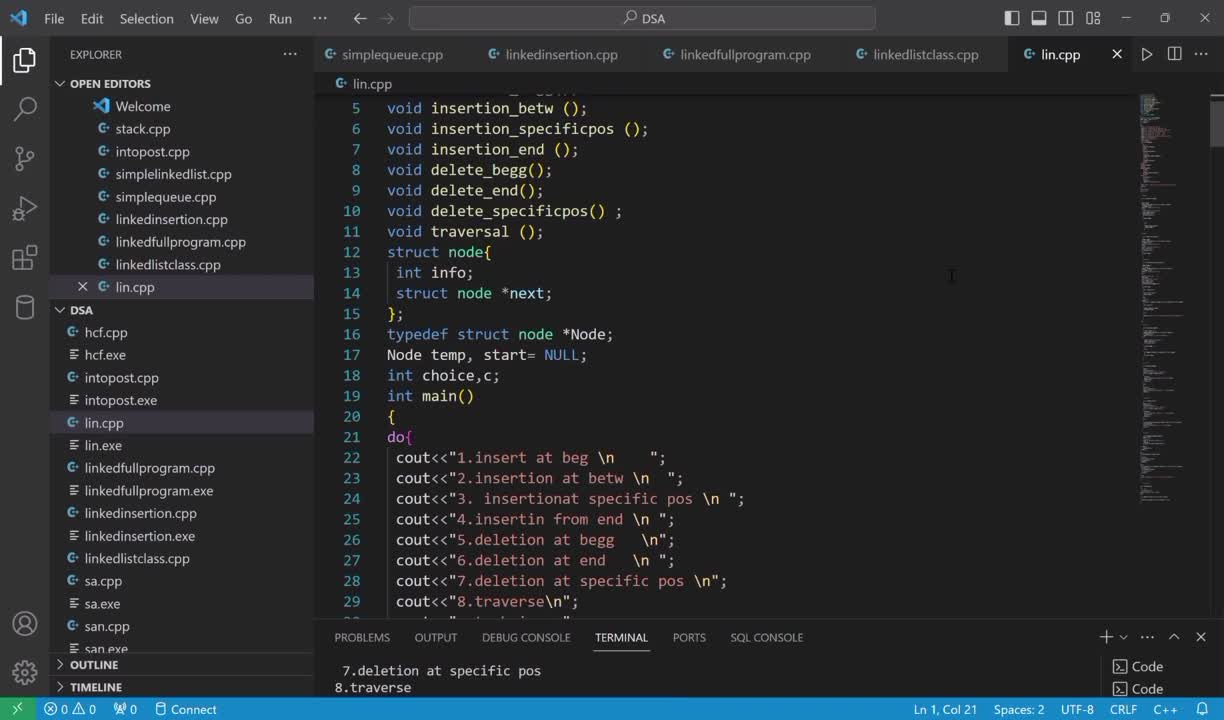Split the editor to the right
This screenshot has width=1224, height=720.
(1175, 54)
